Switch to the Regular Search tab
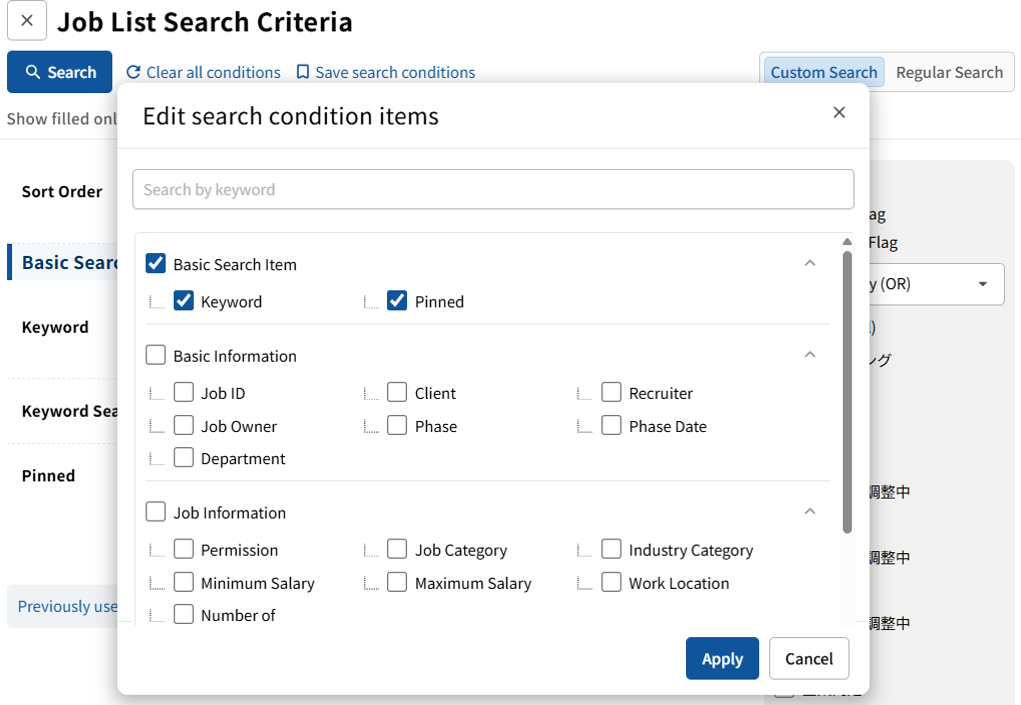 (948, 72)
